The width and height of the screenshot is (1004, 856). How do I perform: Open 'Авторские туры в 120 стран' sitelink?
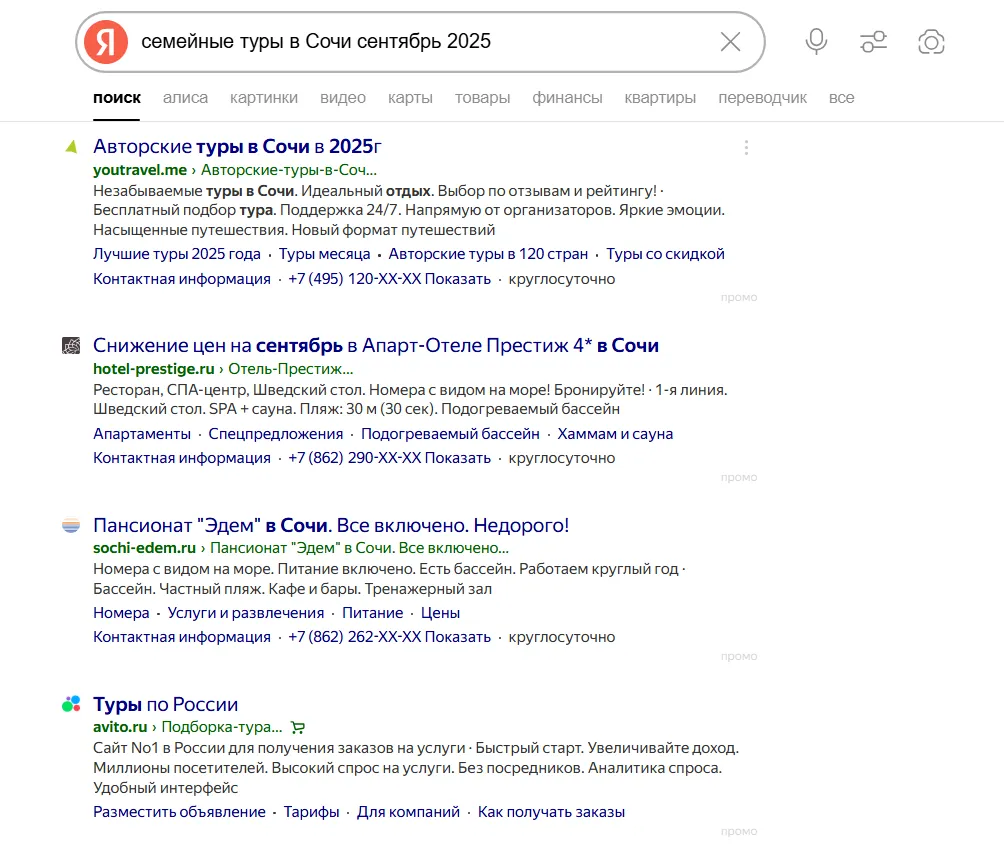[x=488, y=254]
